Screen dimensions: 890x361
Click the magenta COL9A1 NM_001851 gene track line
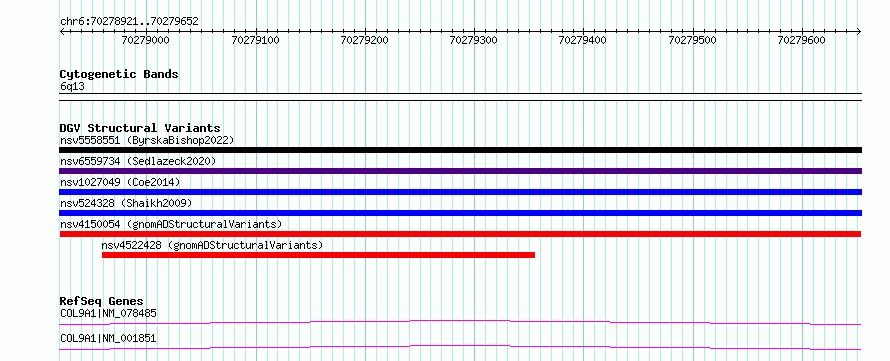pyautogui.click(x=460, y=347)
